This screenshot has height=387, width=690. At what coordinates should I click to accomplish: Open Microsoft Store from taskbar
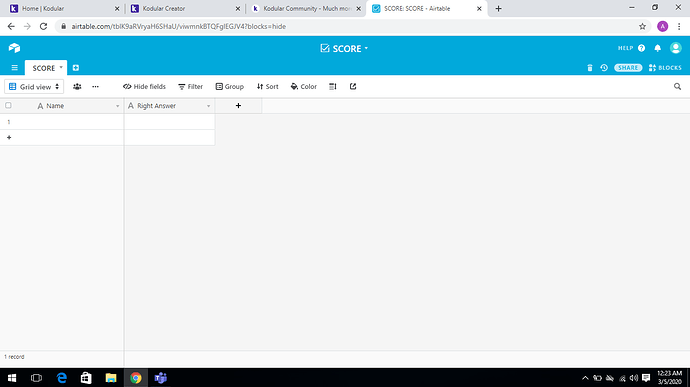coord(86,378)
